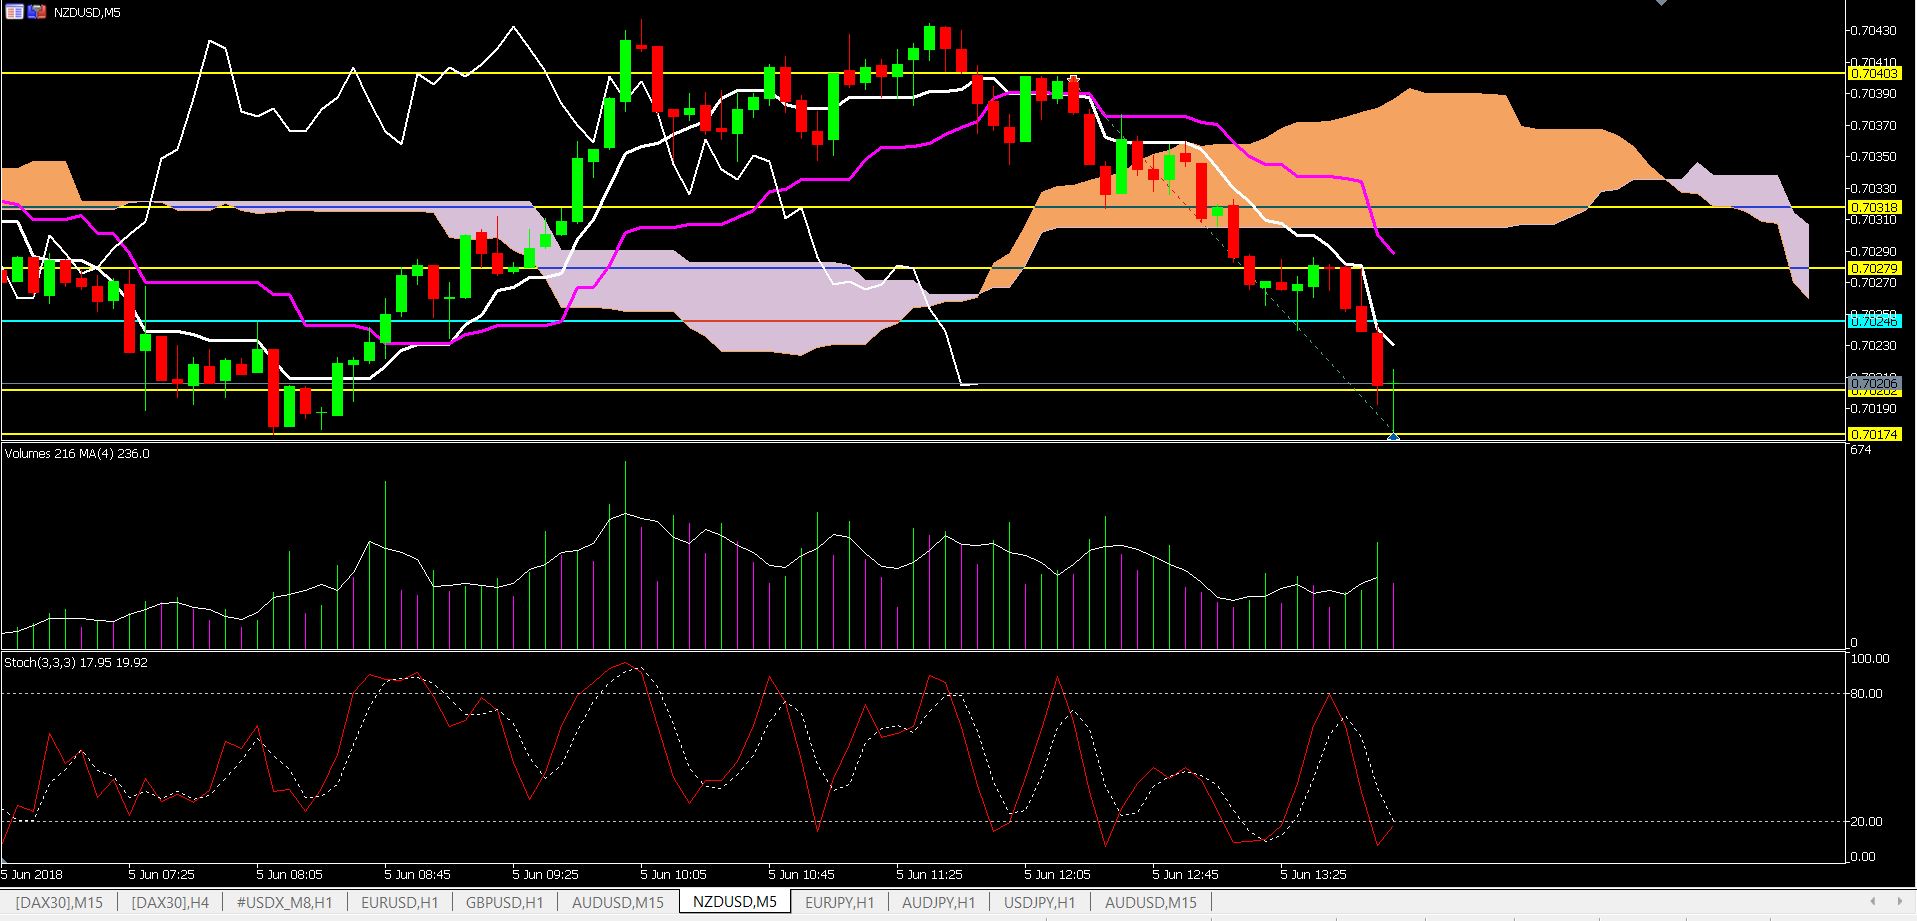Click the 80.00 stochastic level label
The width and height of the screenshot is (1917, 921).
pyautogui.click(x=1866, y=693)
